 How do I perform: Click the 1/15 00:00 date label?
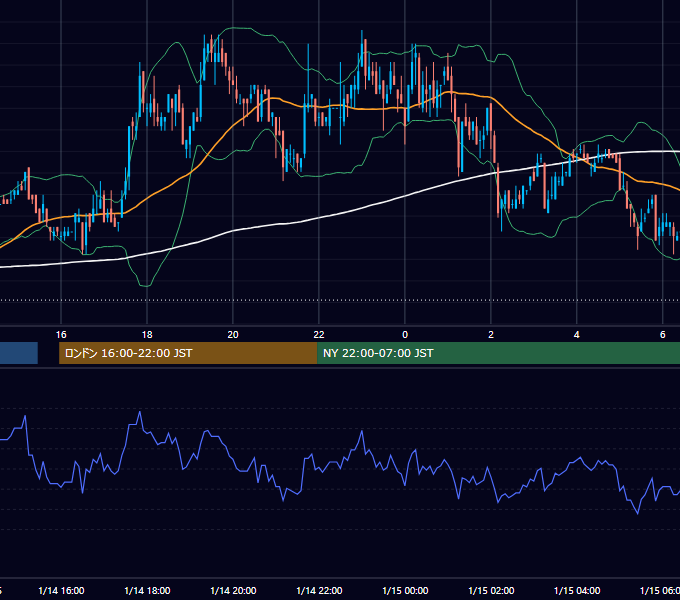405,590
